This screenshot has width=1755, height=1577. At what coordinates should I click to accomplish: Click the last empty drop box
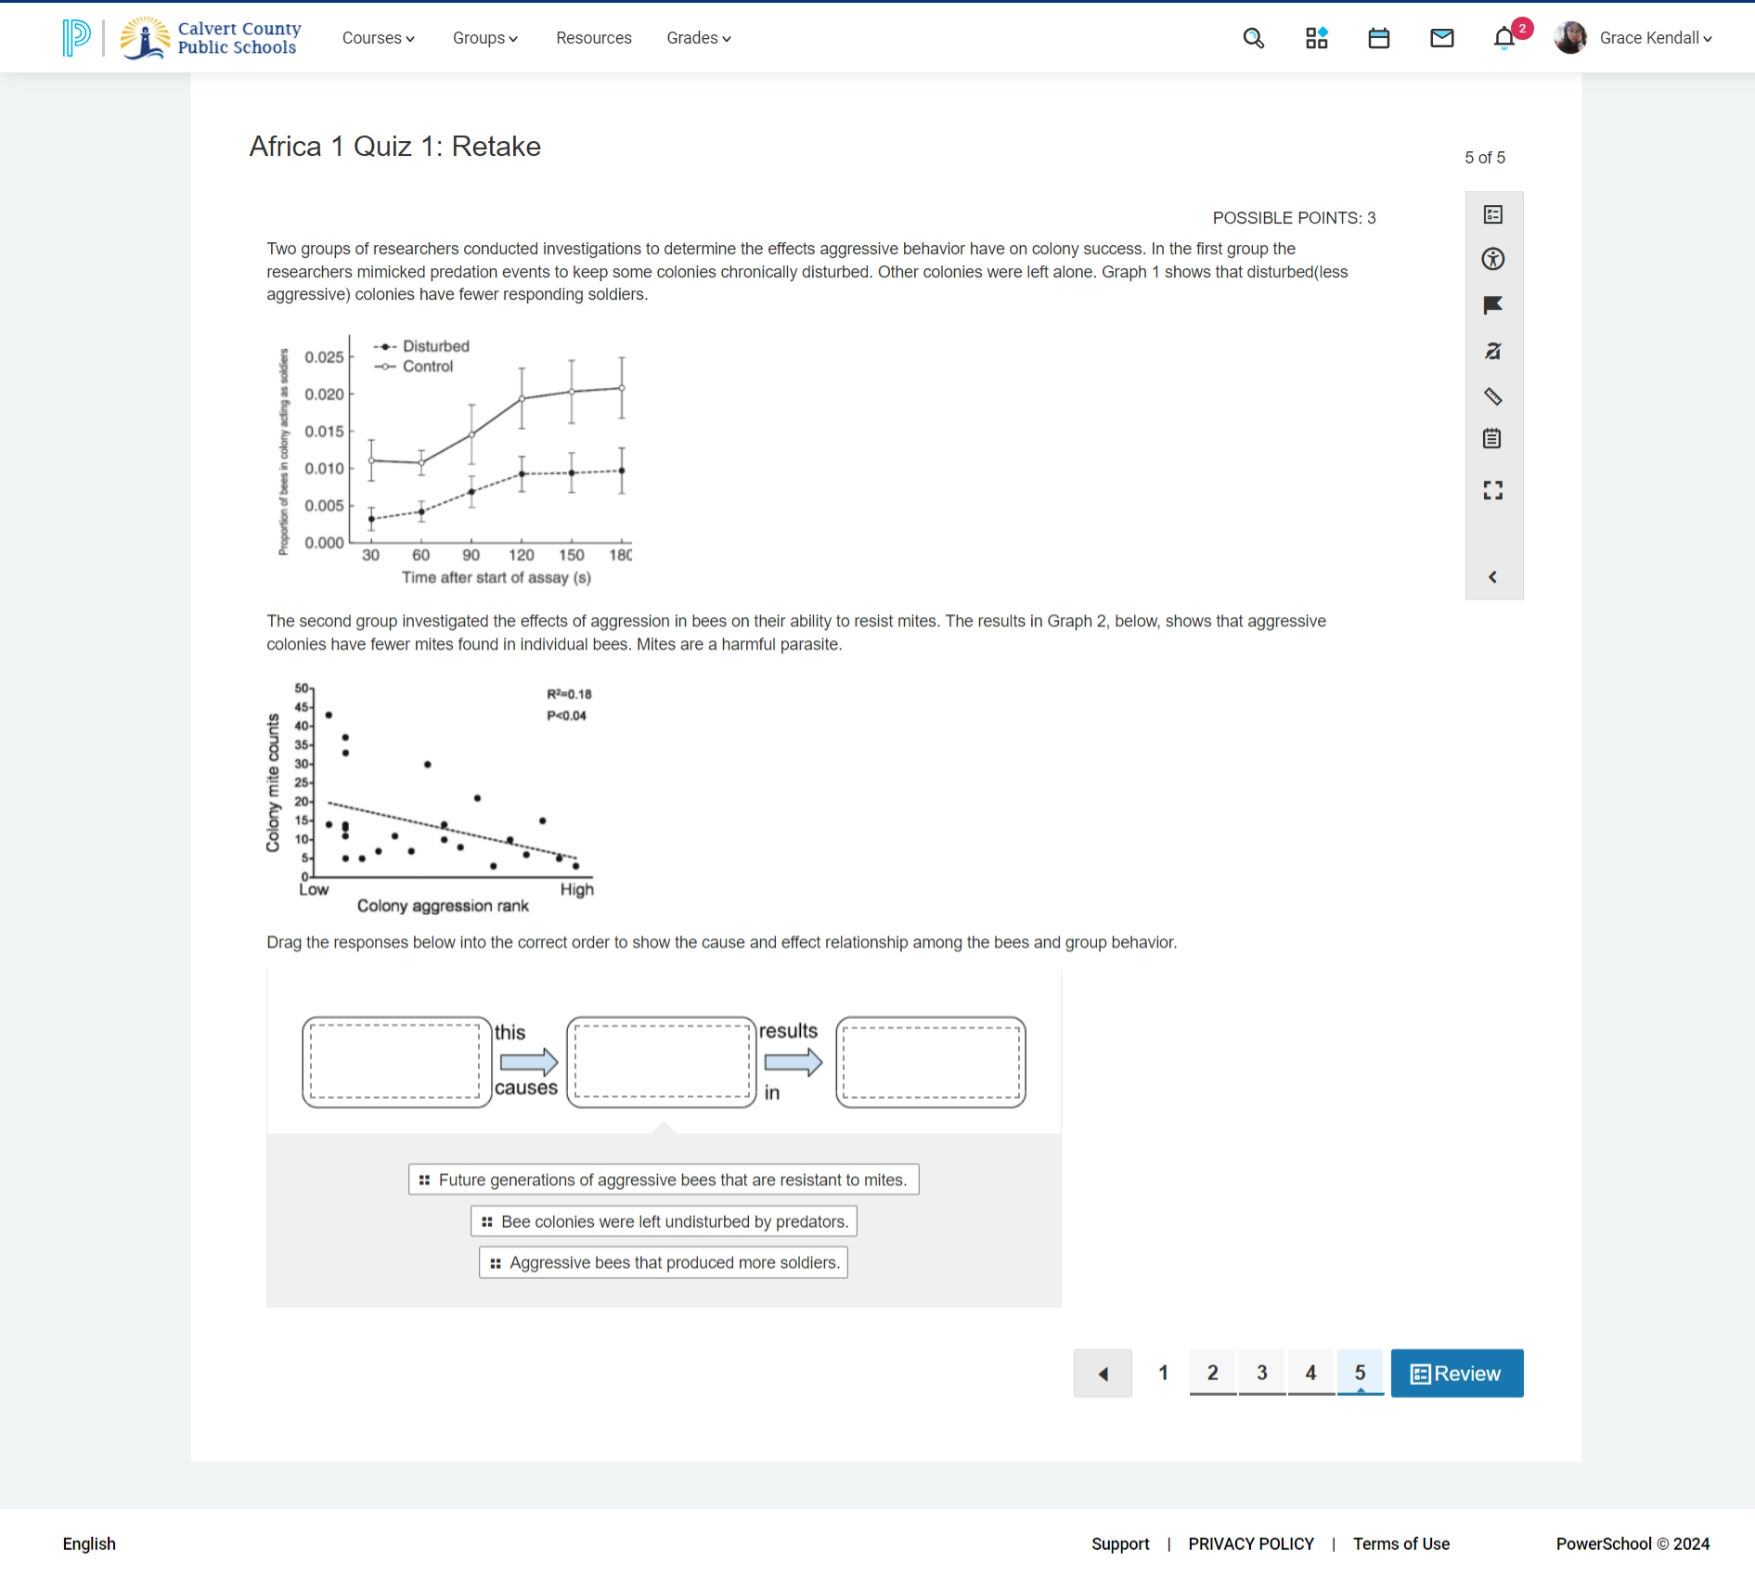(931, 1062)
